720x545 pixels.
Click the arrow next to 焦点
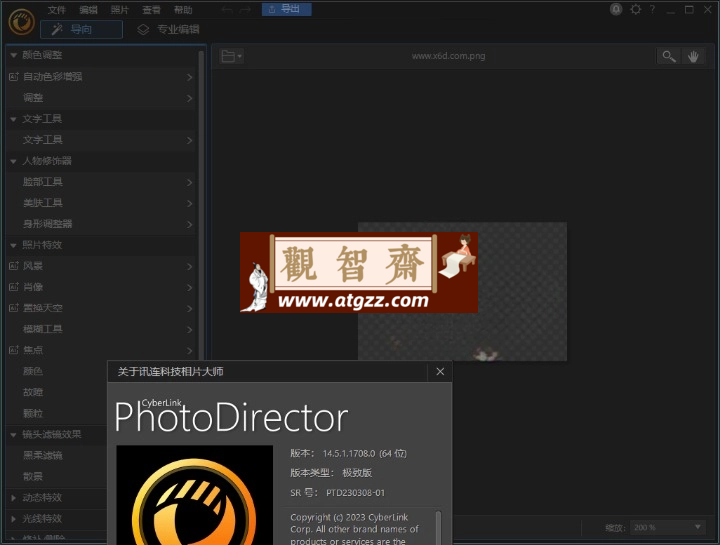click(x=190, y=351)
